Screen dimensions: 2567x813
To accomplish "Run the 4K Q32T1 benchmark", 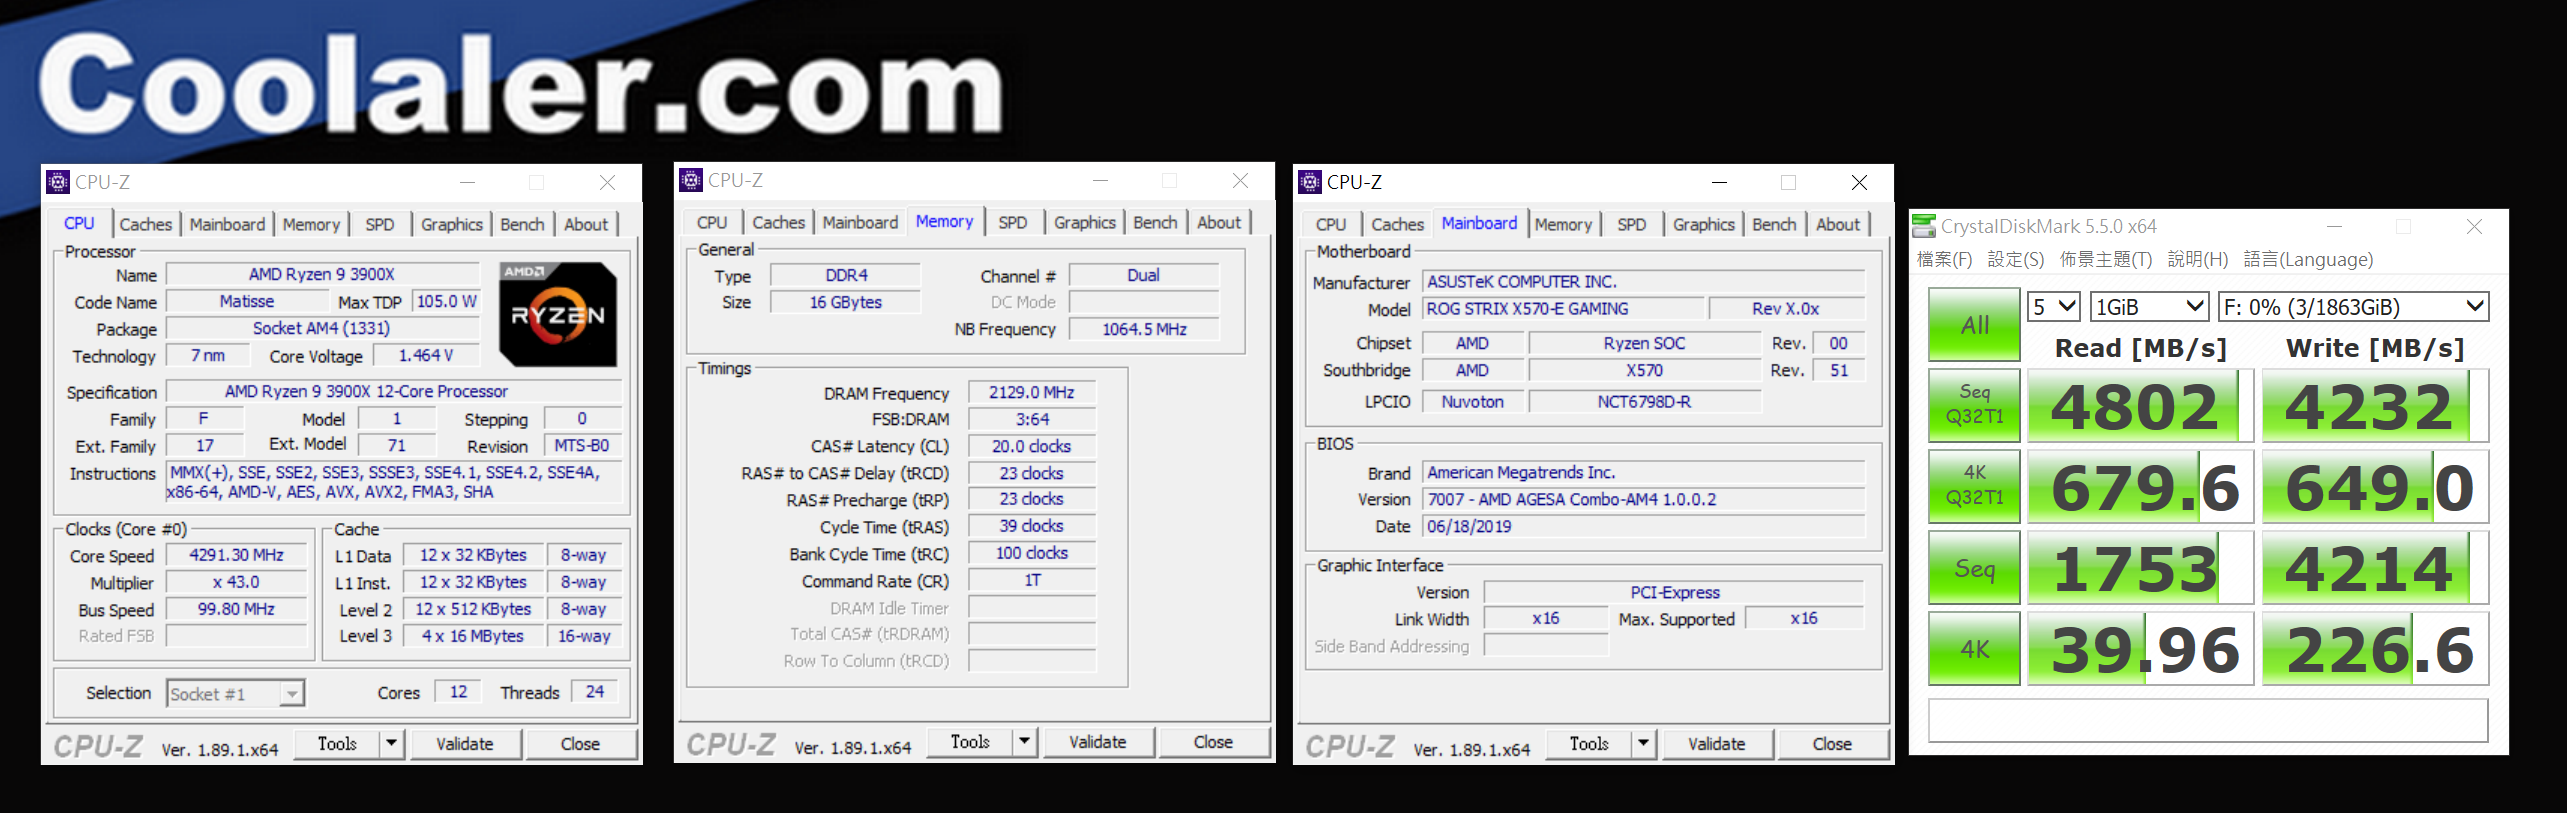I will click(x=1974, y=487).
